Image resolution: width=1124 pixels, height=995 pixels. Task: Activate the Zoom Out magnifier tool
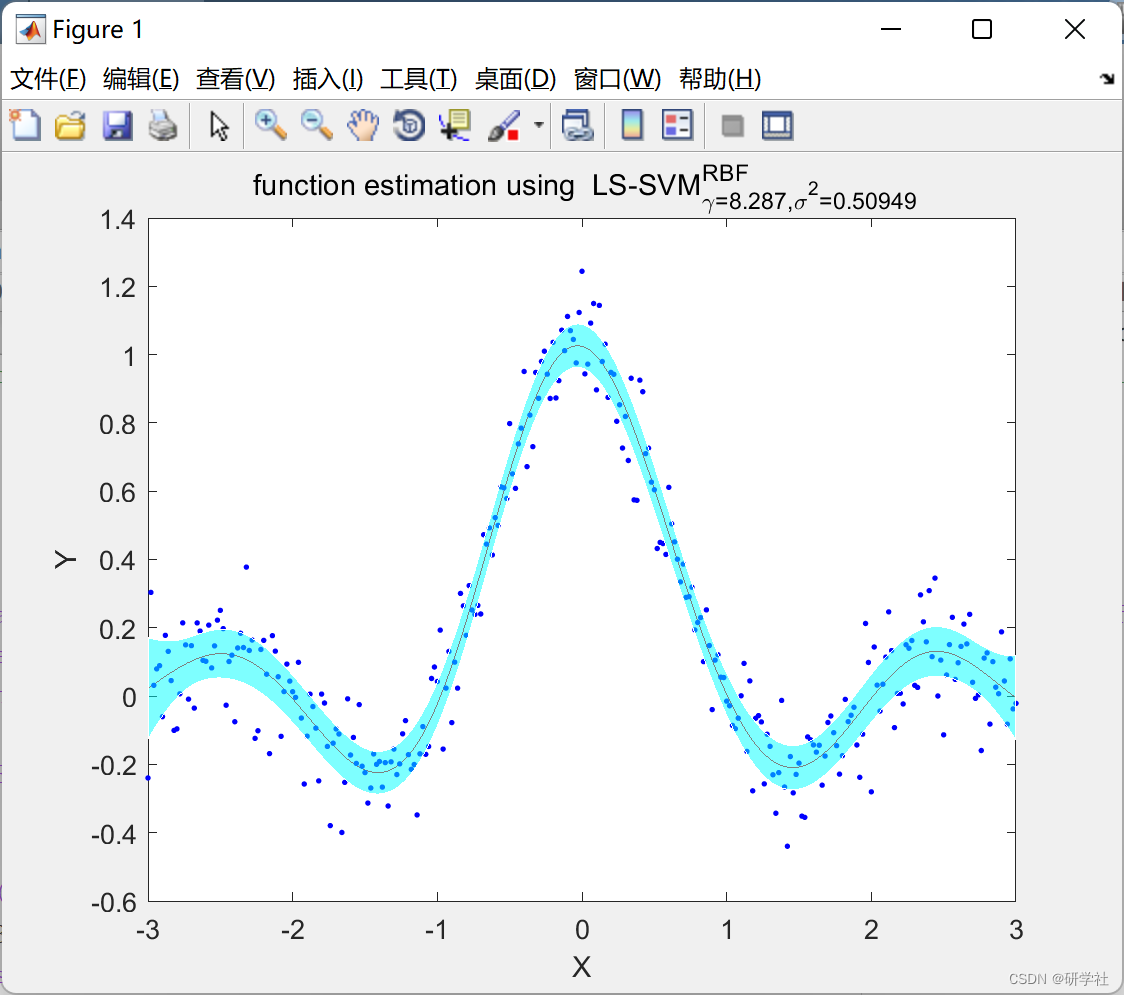coord(317,125)
